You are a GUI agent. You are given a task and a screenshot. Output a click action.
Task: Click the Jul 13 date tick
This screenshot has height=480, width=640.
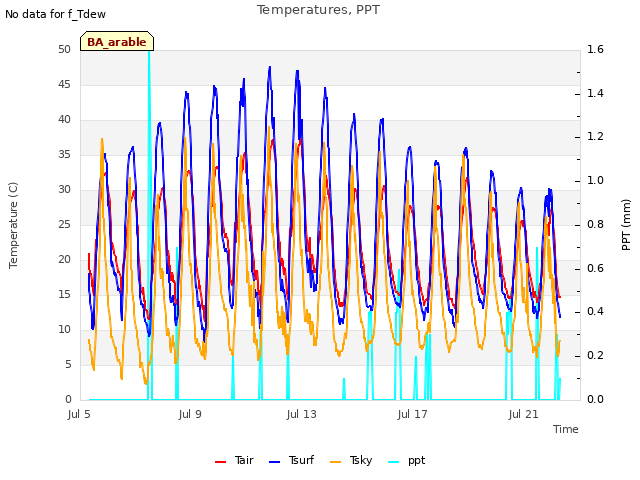point(301,414)
